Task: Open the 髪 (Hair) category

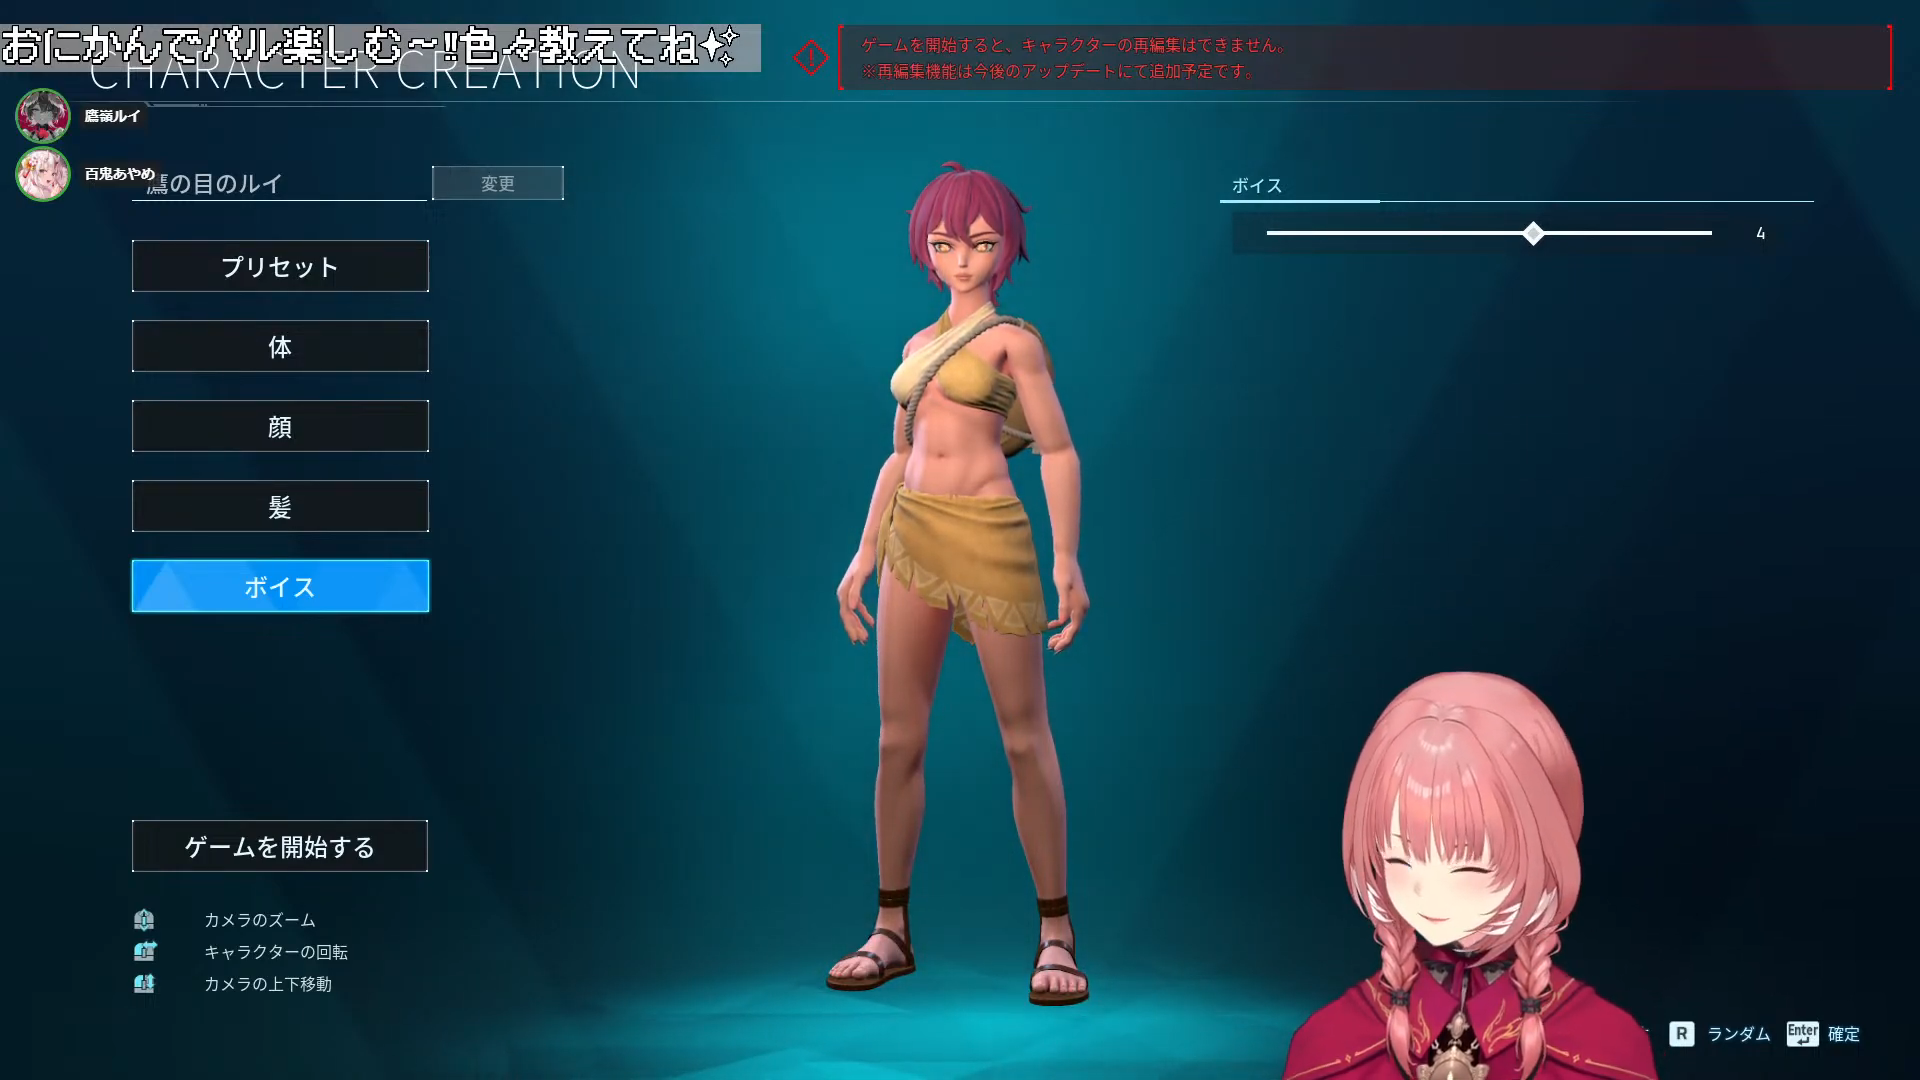Action: pyautogui.click(x=280, y=506)
